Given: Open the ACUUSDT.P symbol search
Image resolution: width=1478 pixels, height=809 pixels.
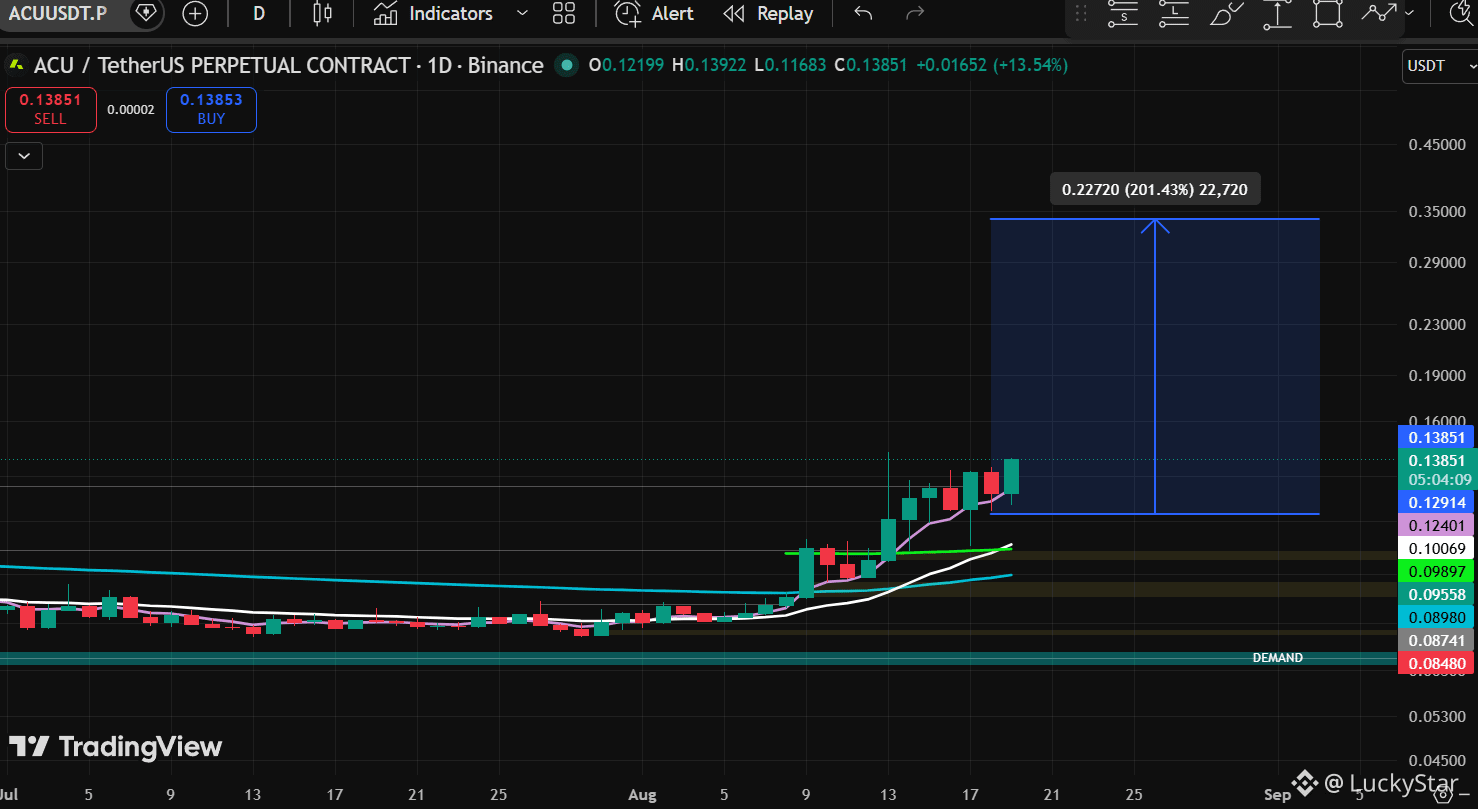Looking at the screenshot, I should coord(58,14).
